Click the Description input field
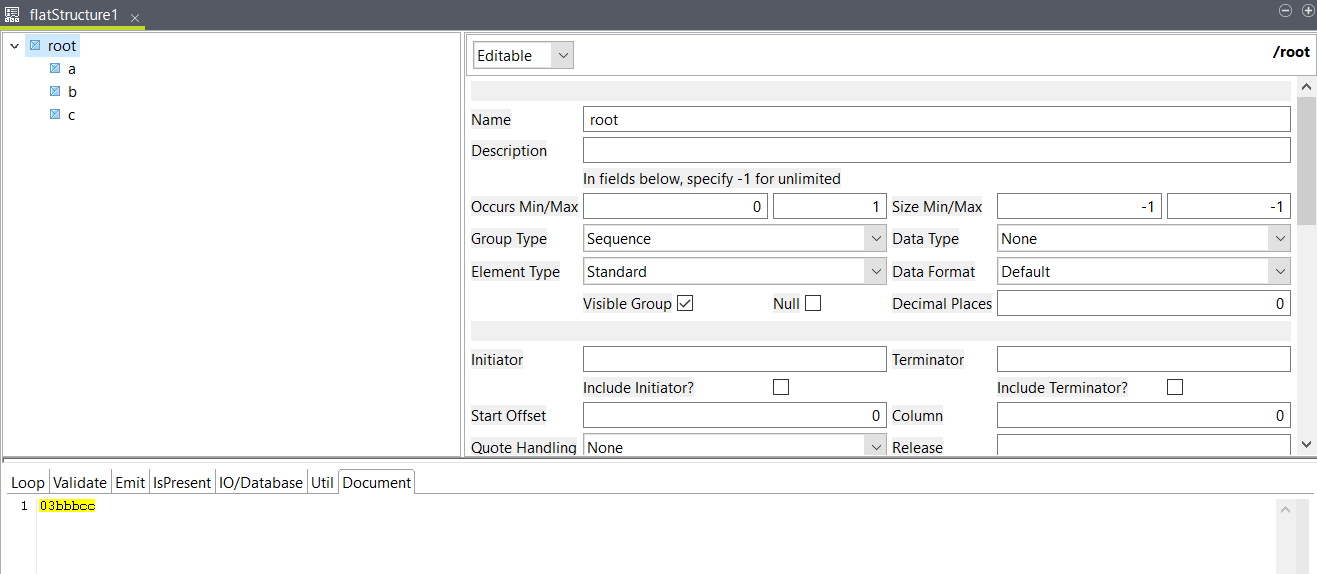This screenshot has height=574, width=1317. click(x=936, y=150)
